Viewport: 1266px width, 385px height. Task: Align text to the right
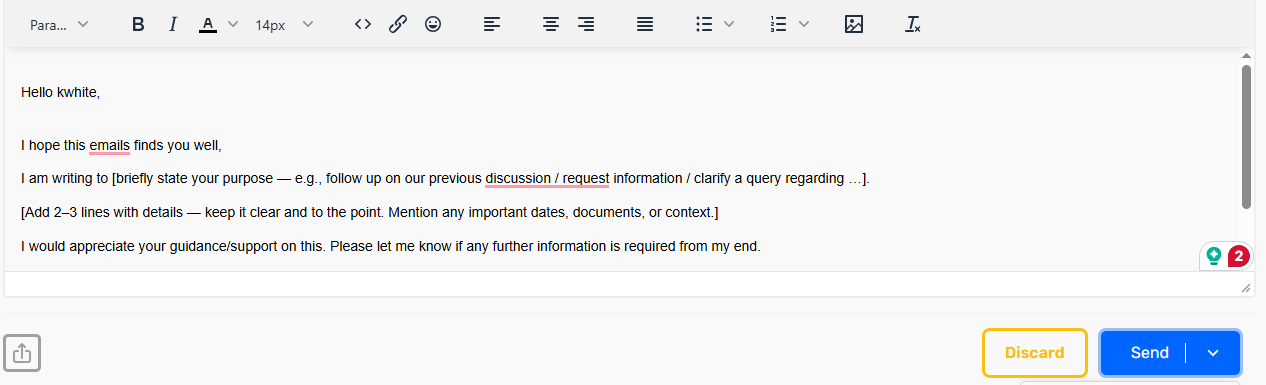point(586,25)
